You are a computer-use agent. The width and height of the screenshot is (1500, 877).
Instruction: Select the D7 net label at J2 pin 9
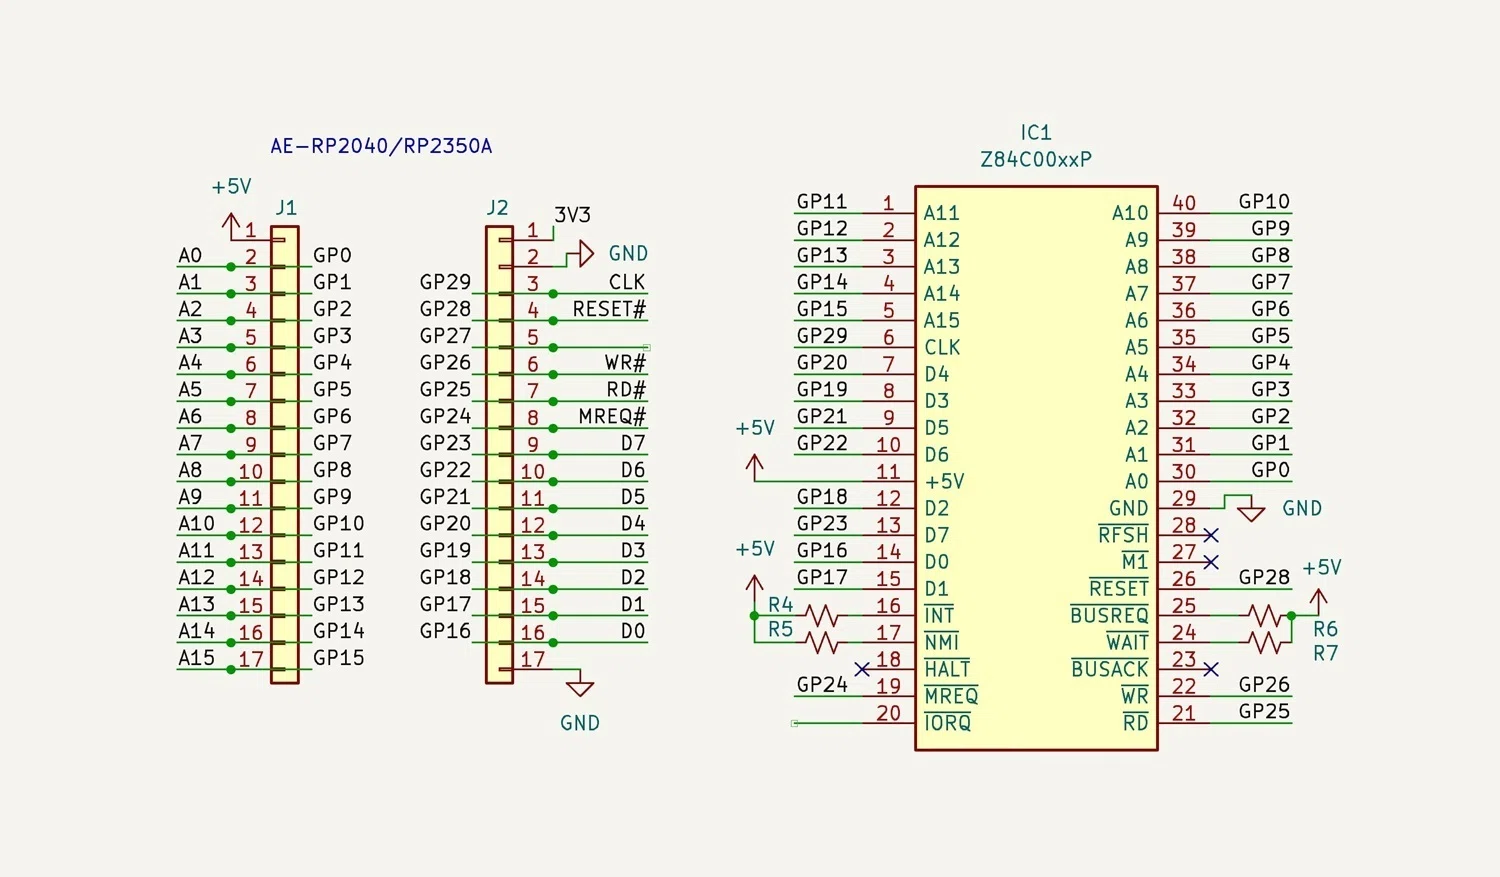pos(633,443)
